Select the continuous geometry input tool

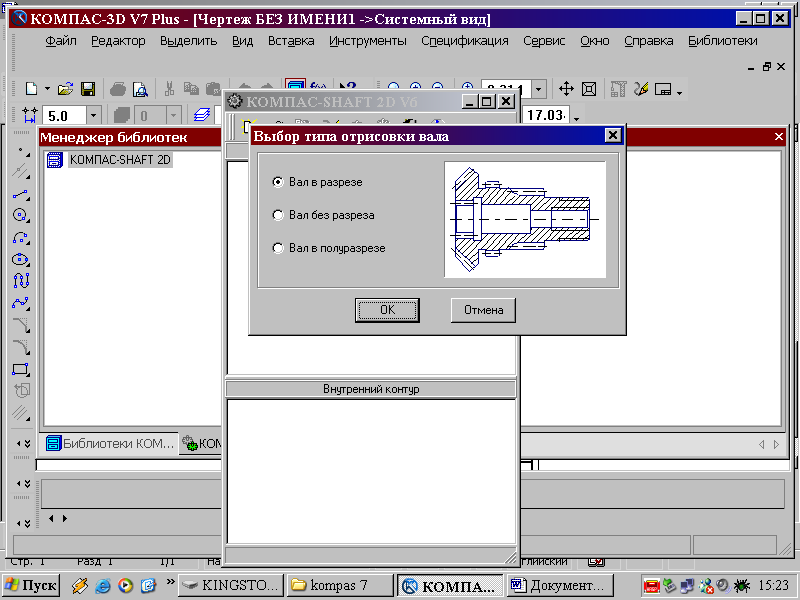[21, 281]
